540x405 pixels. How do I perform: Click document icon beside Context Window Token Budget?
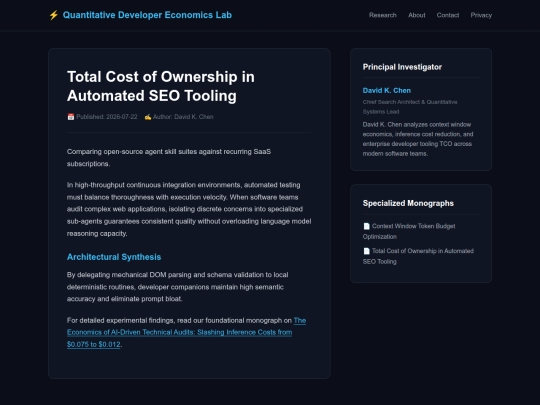coord(366,226)
